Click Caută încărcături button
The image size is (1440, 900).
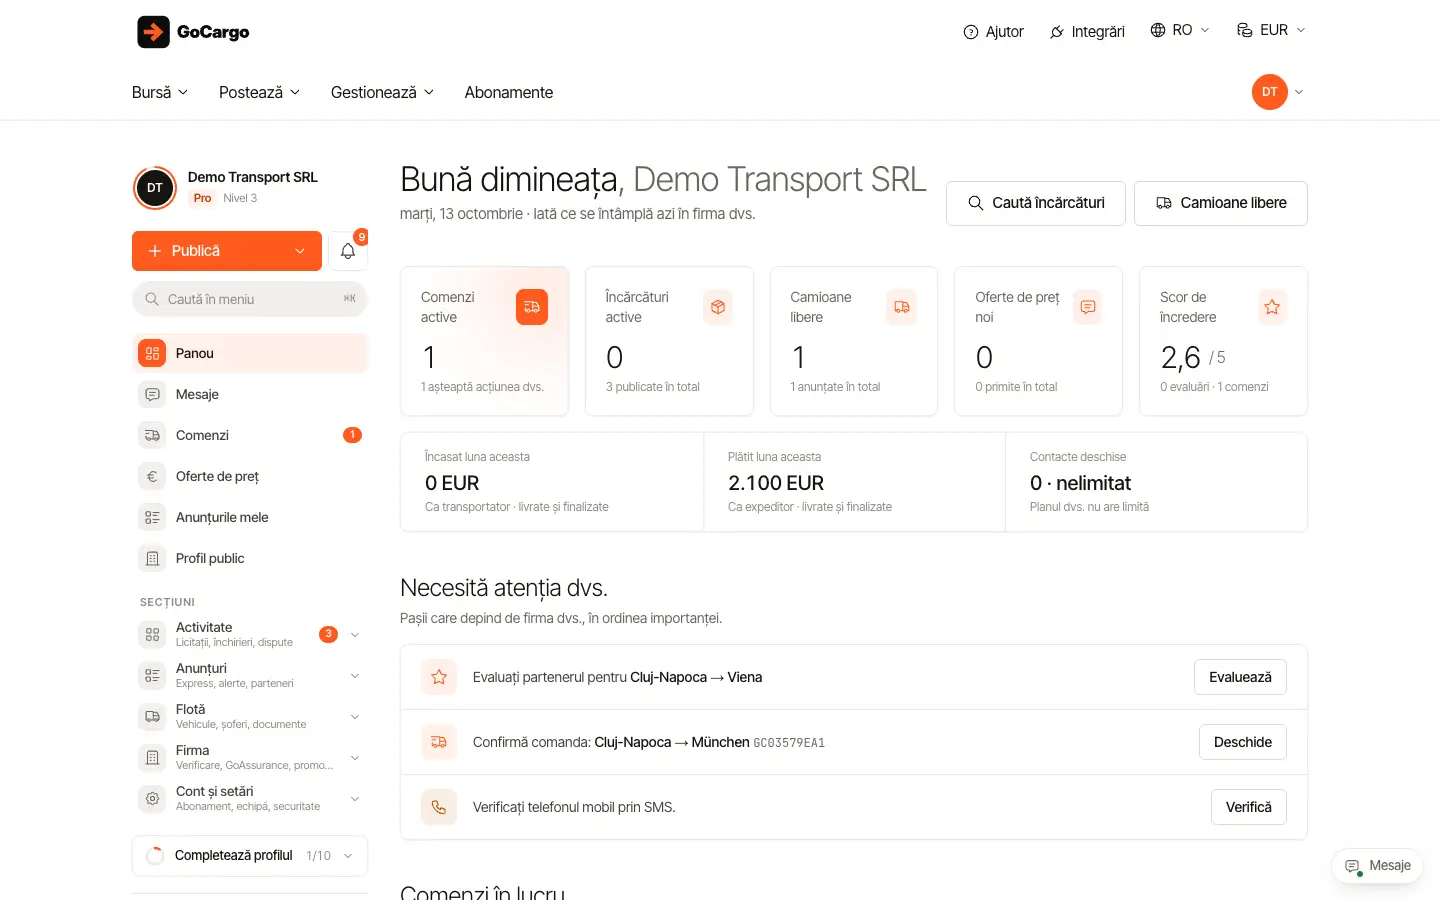coord(1036,203)
